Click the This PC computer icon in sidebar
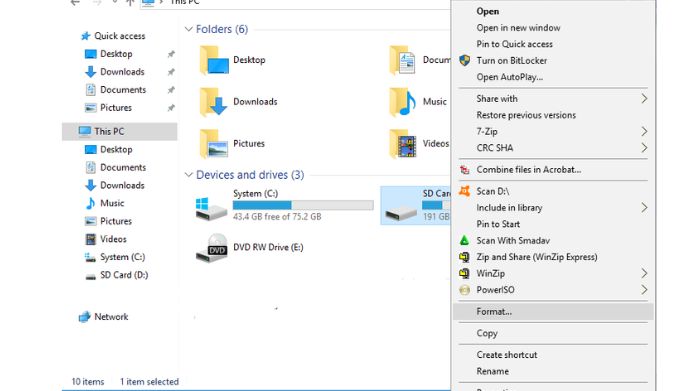This screenshot has width=696, height=391. 84,131
